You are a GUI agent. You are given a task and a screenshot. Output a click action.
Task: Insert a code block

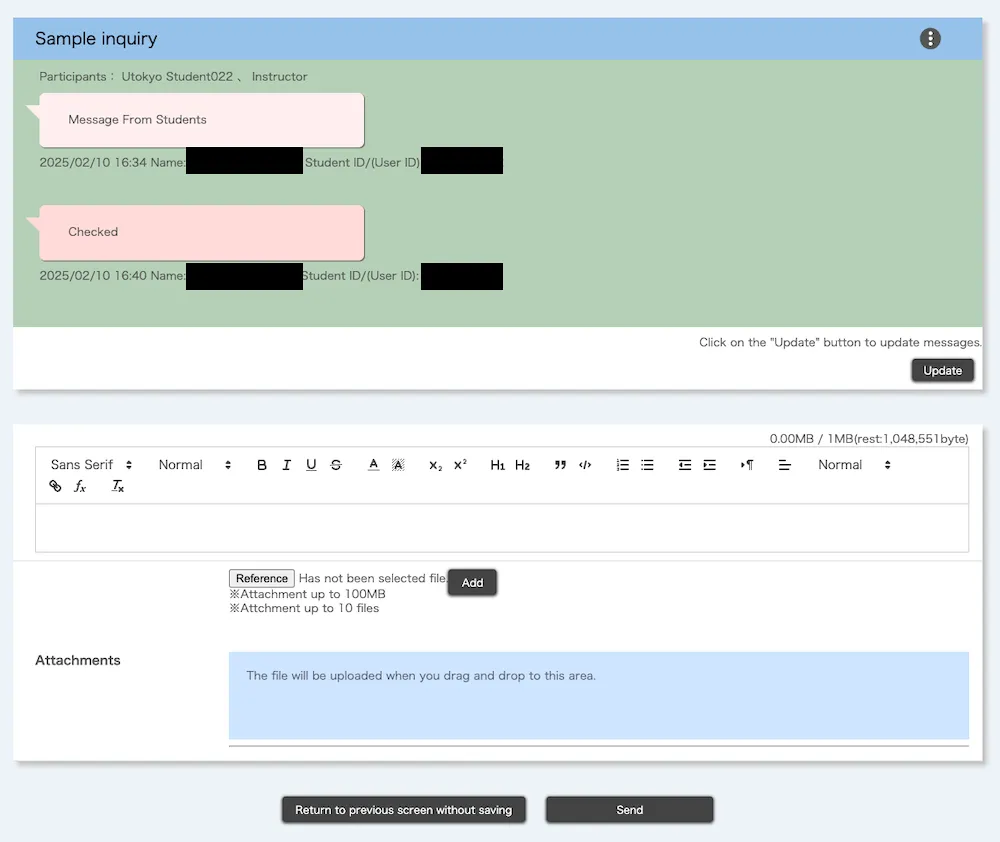point(585,465)
